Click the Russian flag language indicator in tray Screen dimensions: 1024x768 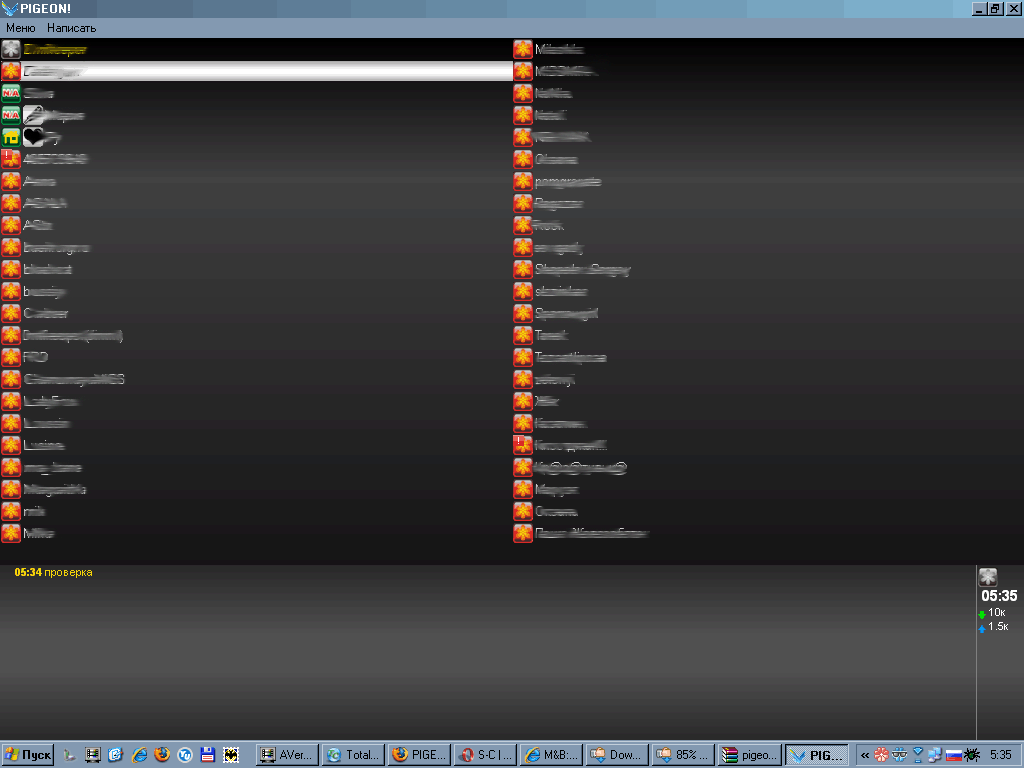(953, 755)
